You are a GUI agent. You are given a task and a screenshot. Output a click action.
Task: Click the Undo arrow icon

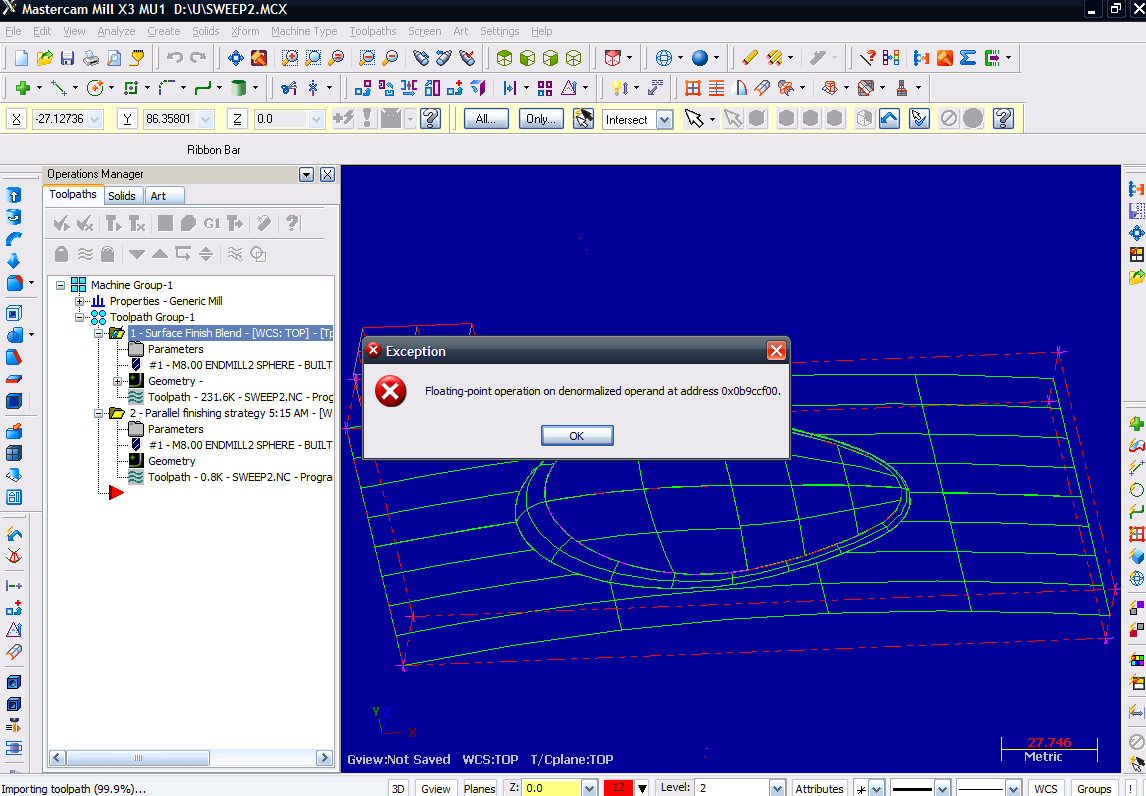click(175, 58)
